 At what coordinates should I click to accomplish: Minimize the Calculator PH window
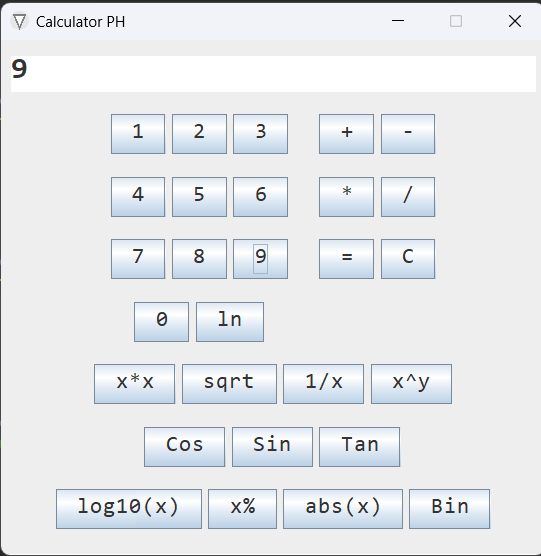(398, 21)
